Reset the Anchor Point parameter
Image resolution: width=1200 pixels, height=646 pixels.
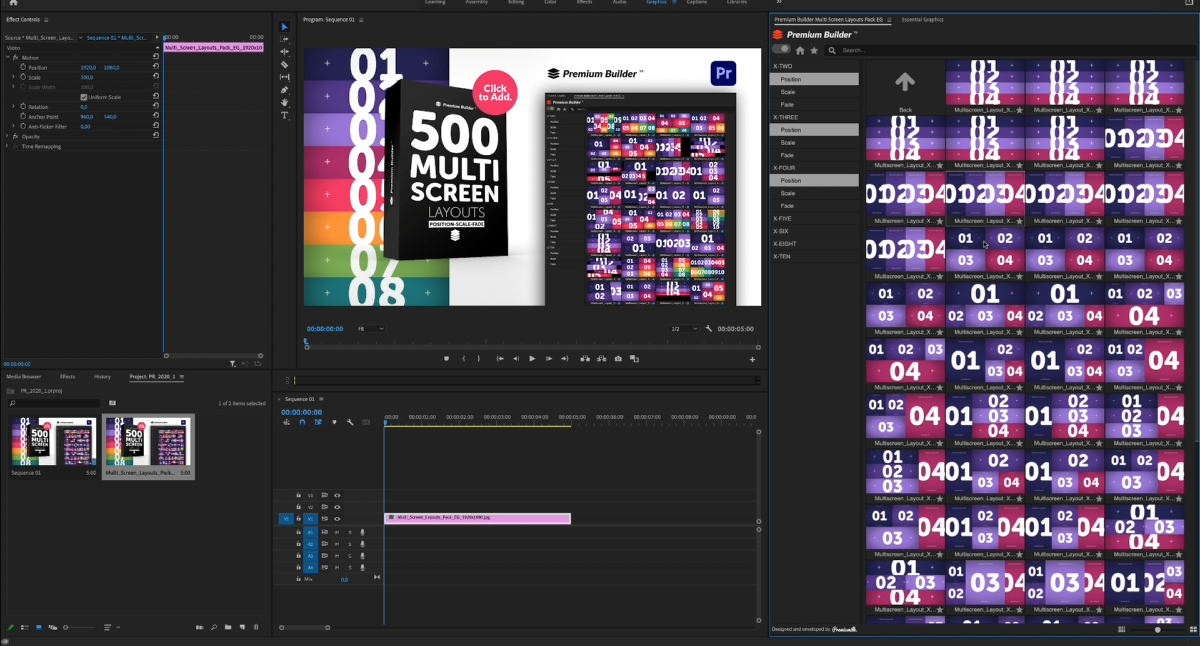tap(156, 117)
